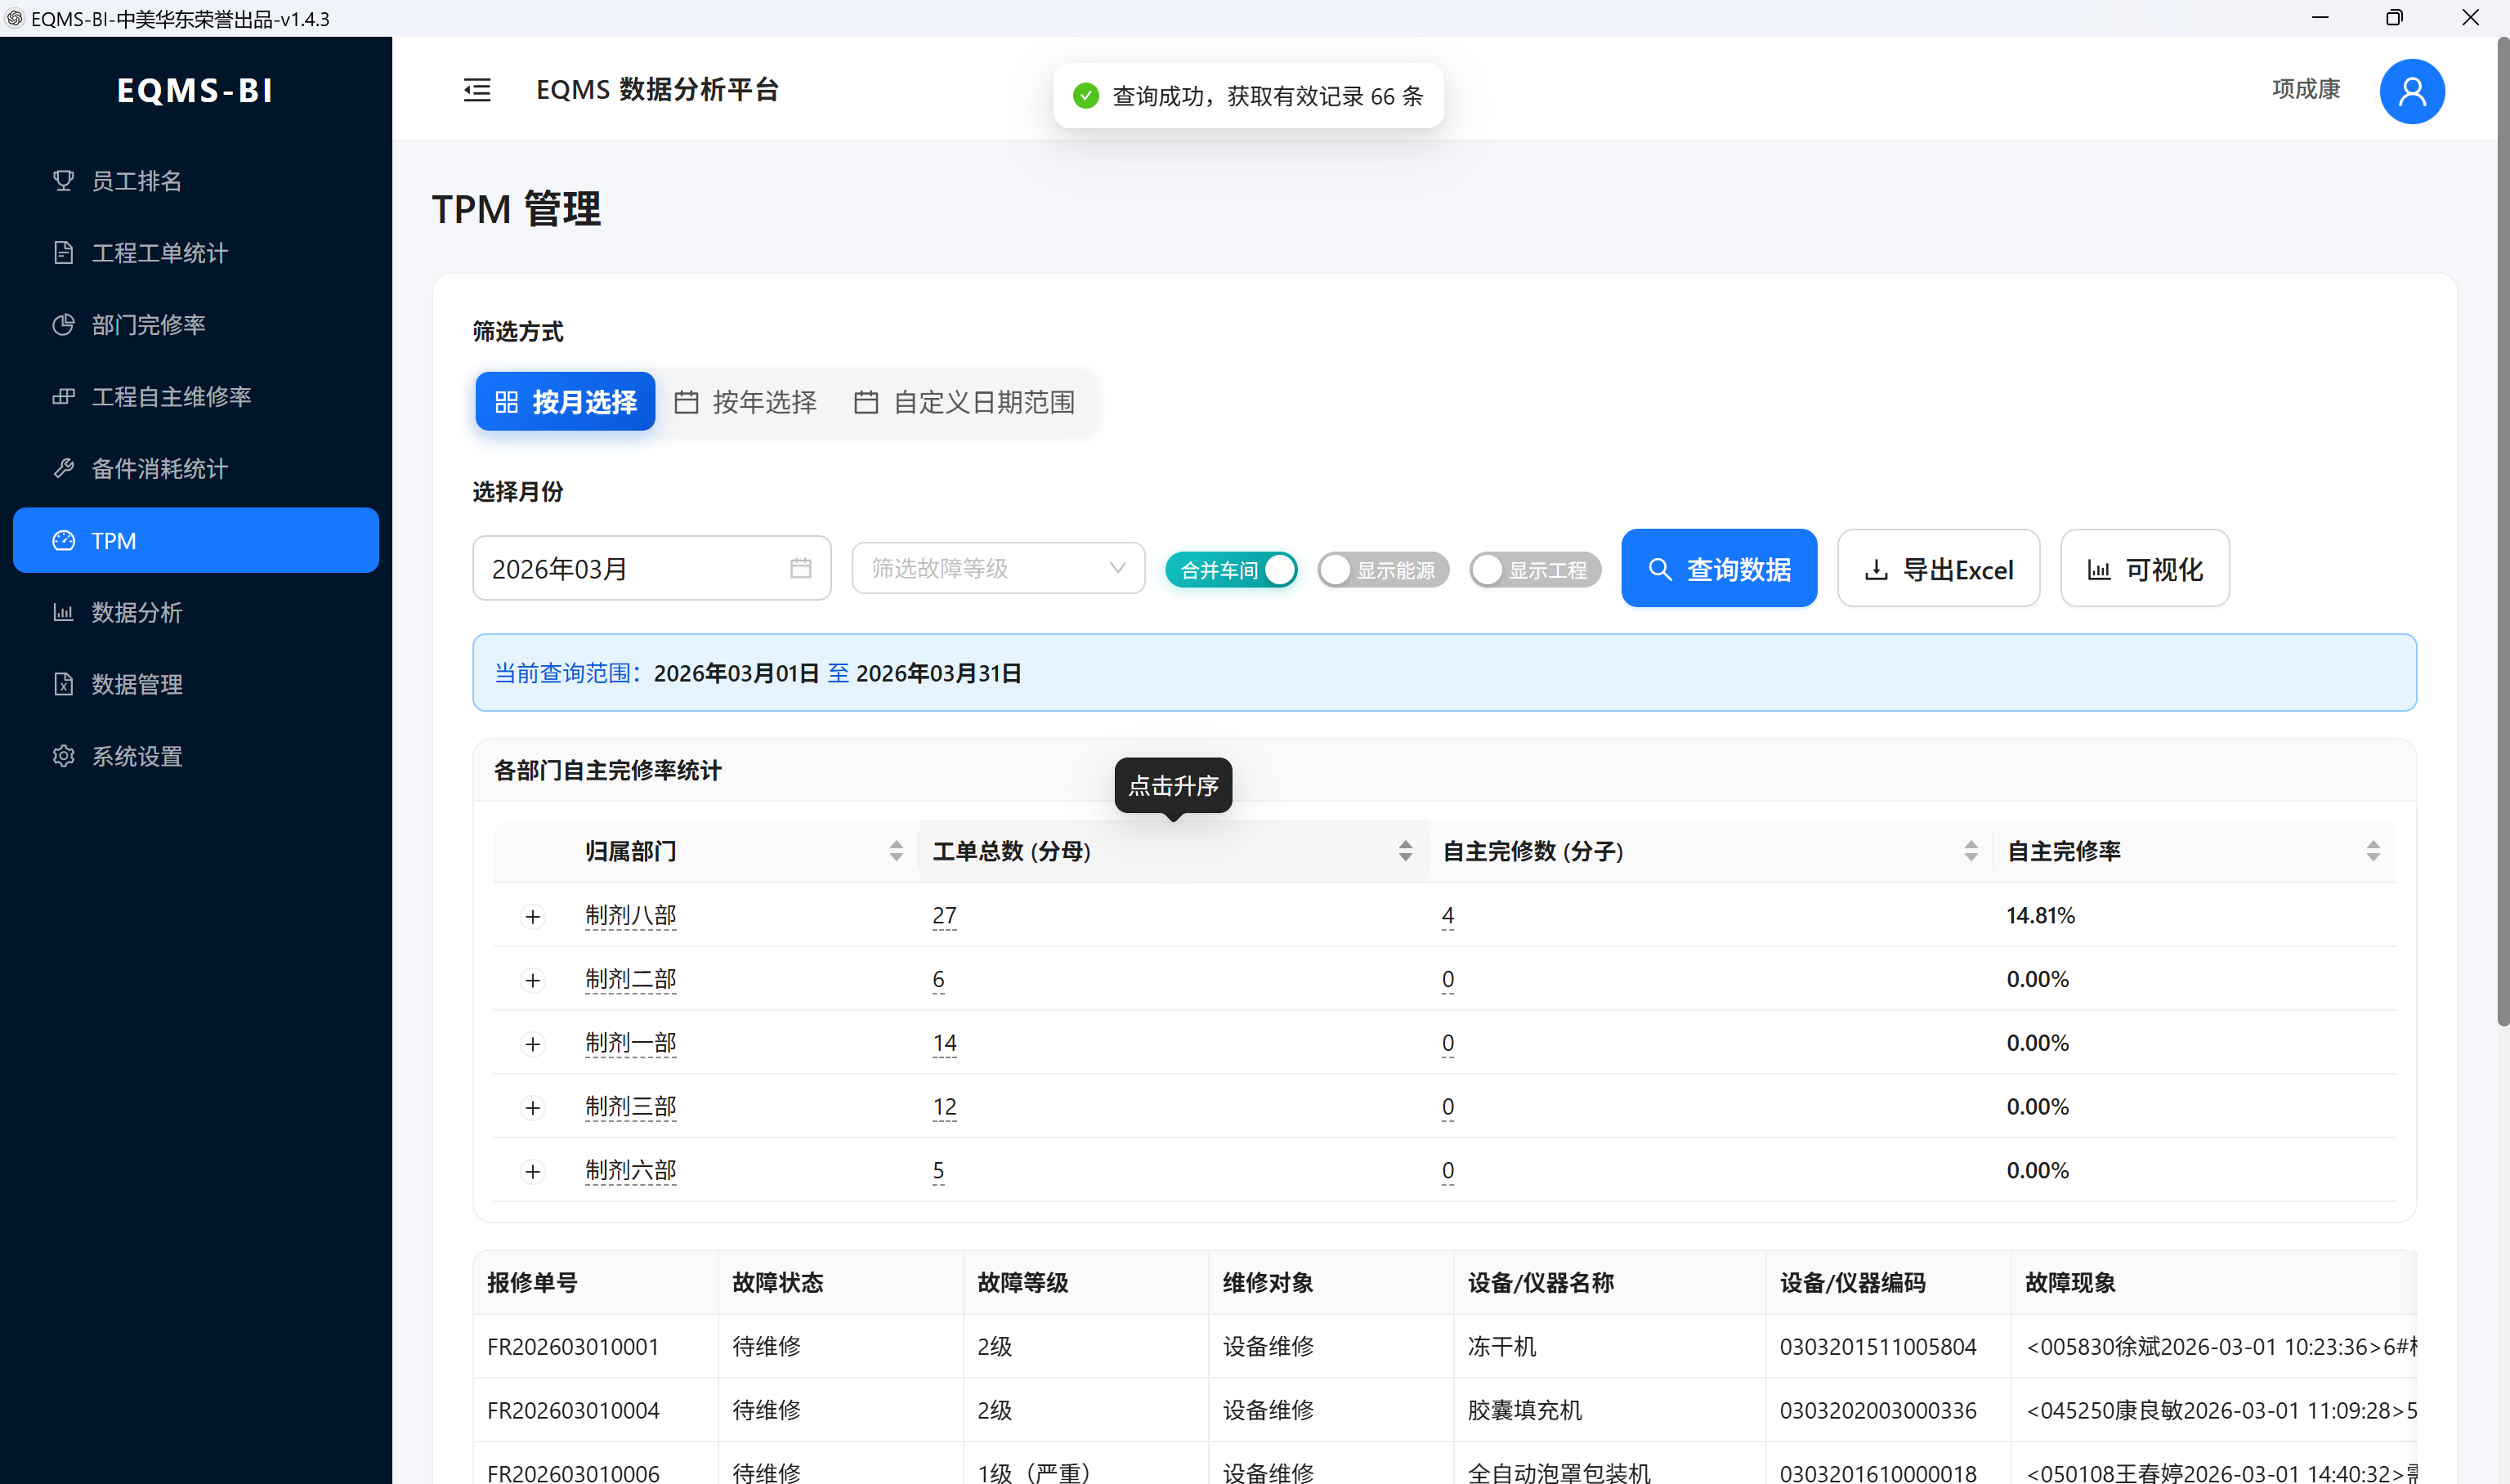The height and width of the screenshot is (1484, 2510).
Task: Click work order total 12 for 制剂三部
Action: point(944,1107)
